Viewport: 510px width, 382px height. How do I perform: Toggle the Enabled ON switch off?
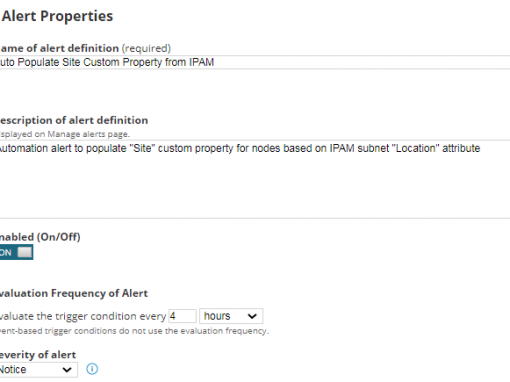(16, 252)
